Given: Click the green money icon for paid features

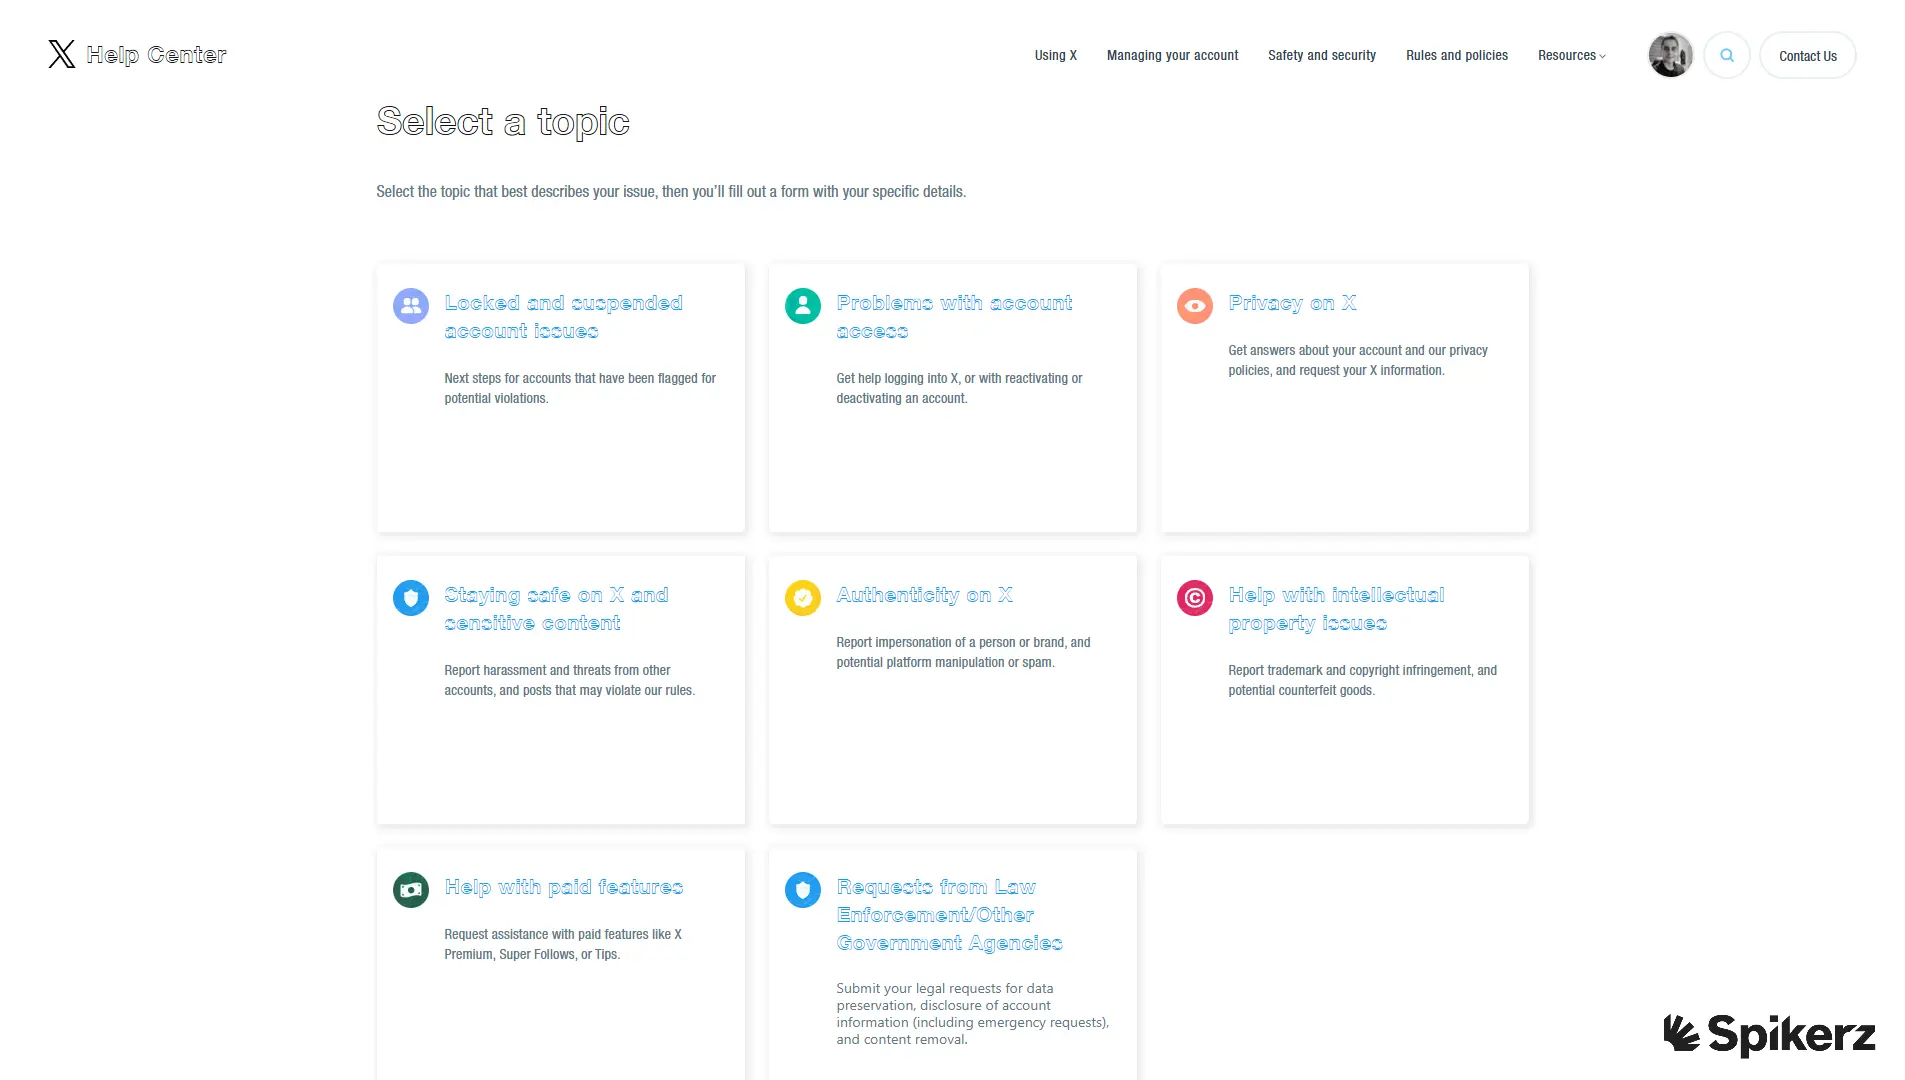Looking at the screenshot, I should click(x=411, y=890).
